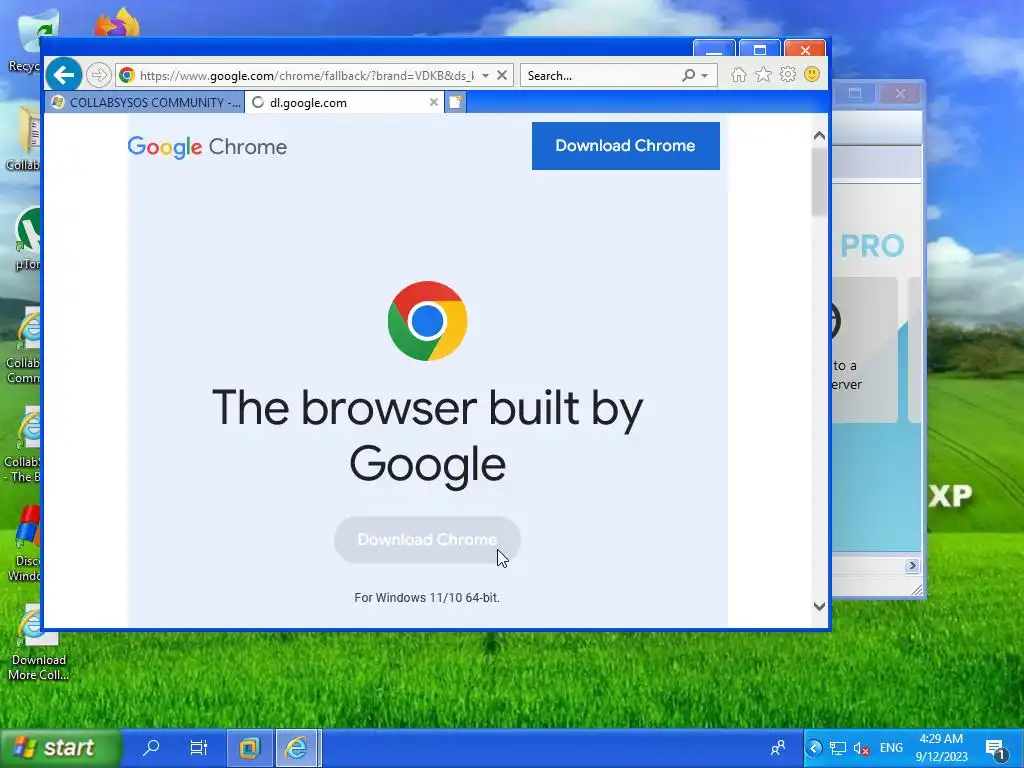Open the Firefox desktop icon

click(x=116, y=23)
